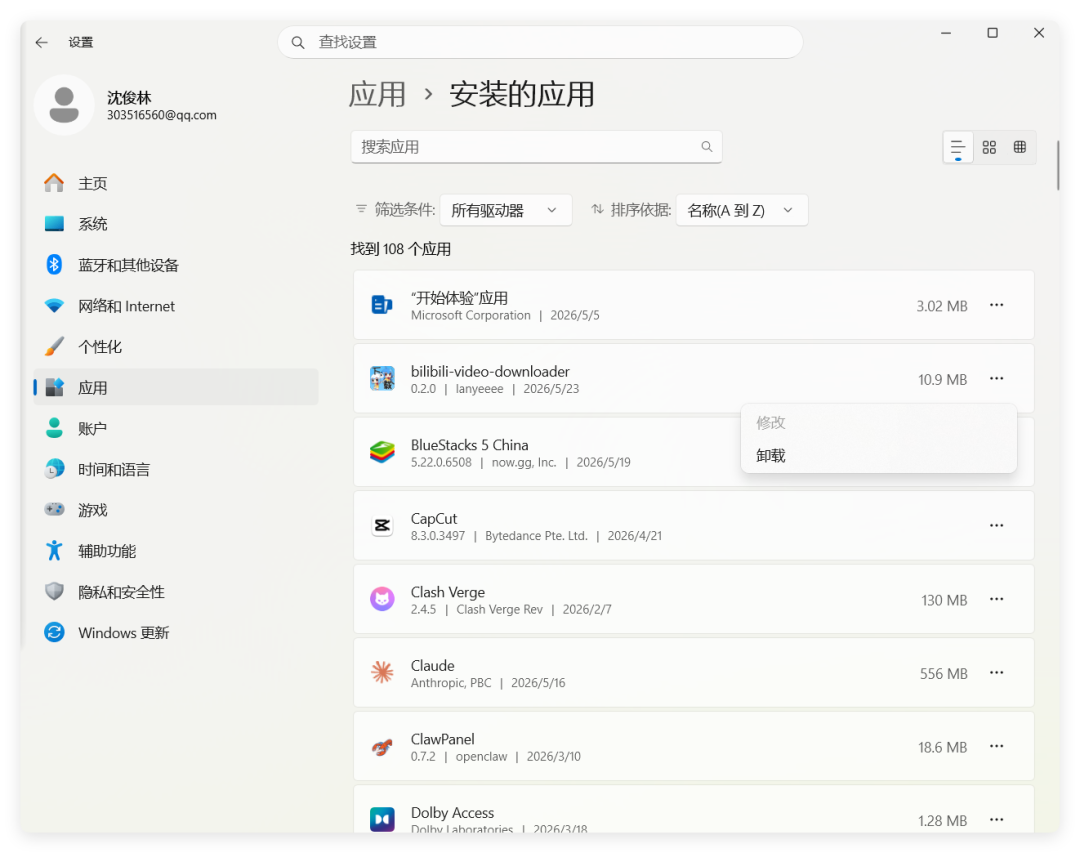Open more options for "开始体验"应用

(997, 305)
